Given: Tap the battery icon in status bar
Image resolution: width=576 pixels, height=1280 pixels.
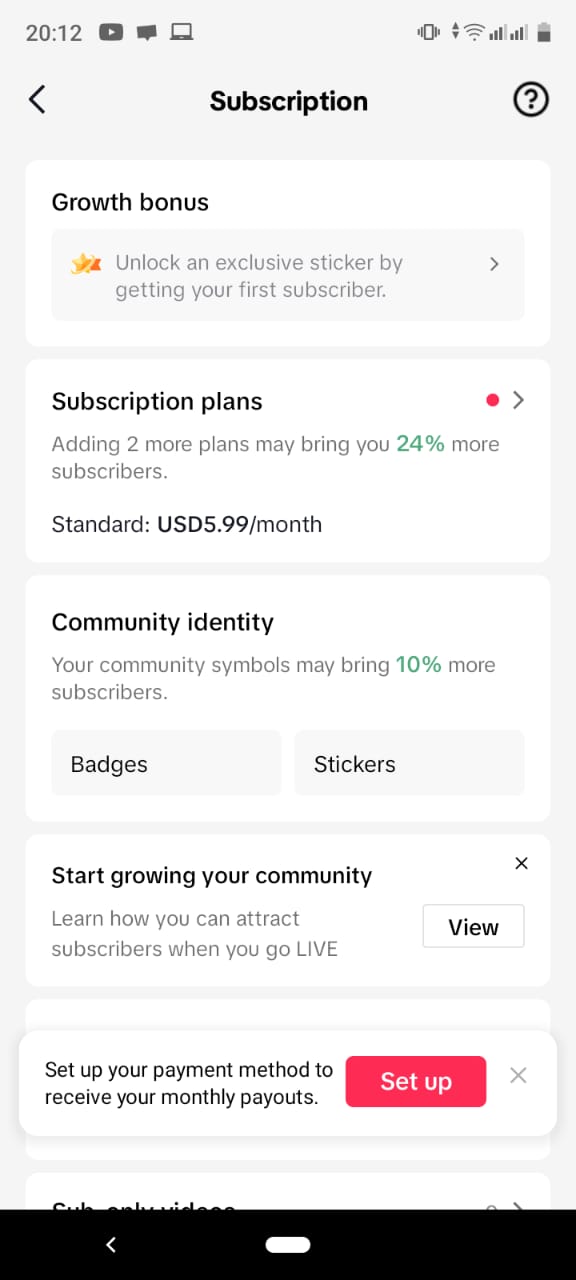Looking at the screenshot, I should click(x=544, y=32).
